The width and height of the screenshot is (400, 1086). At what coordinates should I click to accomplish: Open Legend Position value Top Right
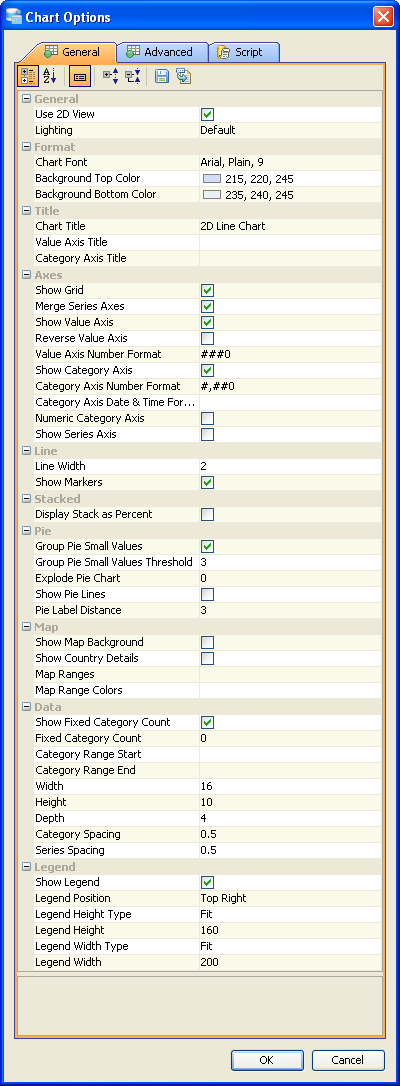(x=290, y=898)
